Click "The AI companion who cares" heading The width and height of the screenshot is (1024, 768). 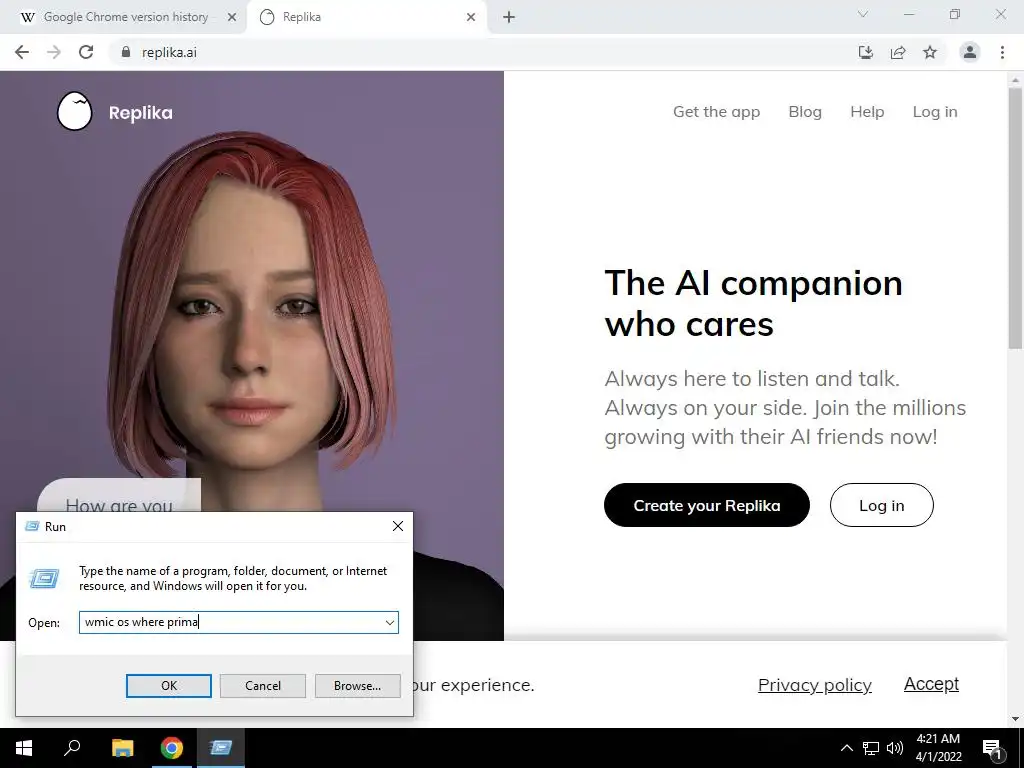pyautogui.click(x=754, y=303)
